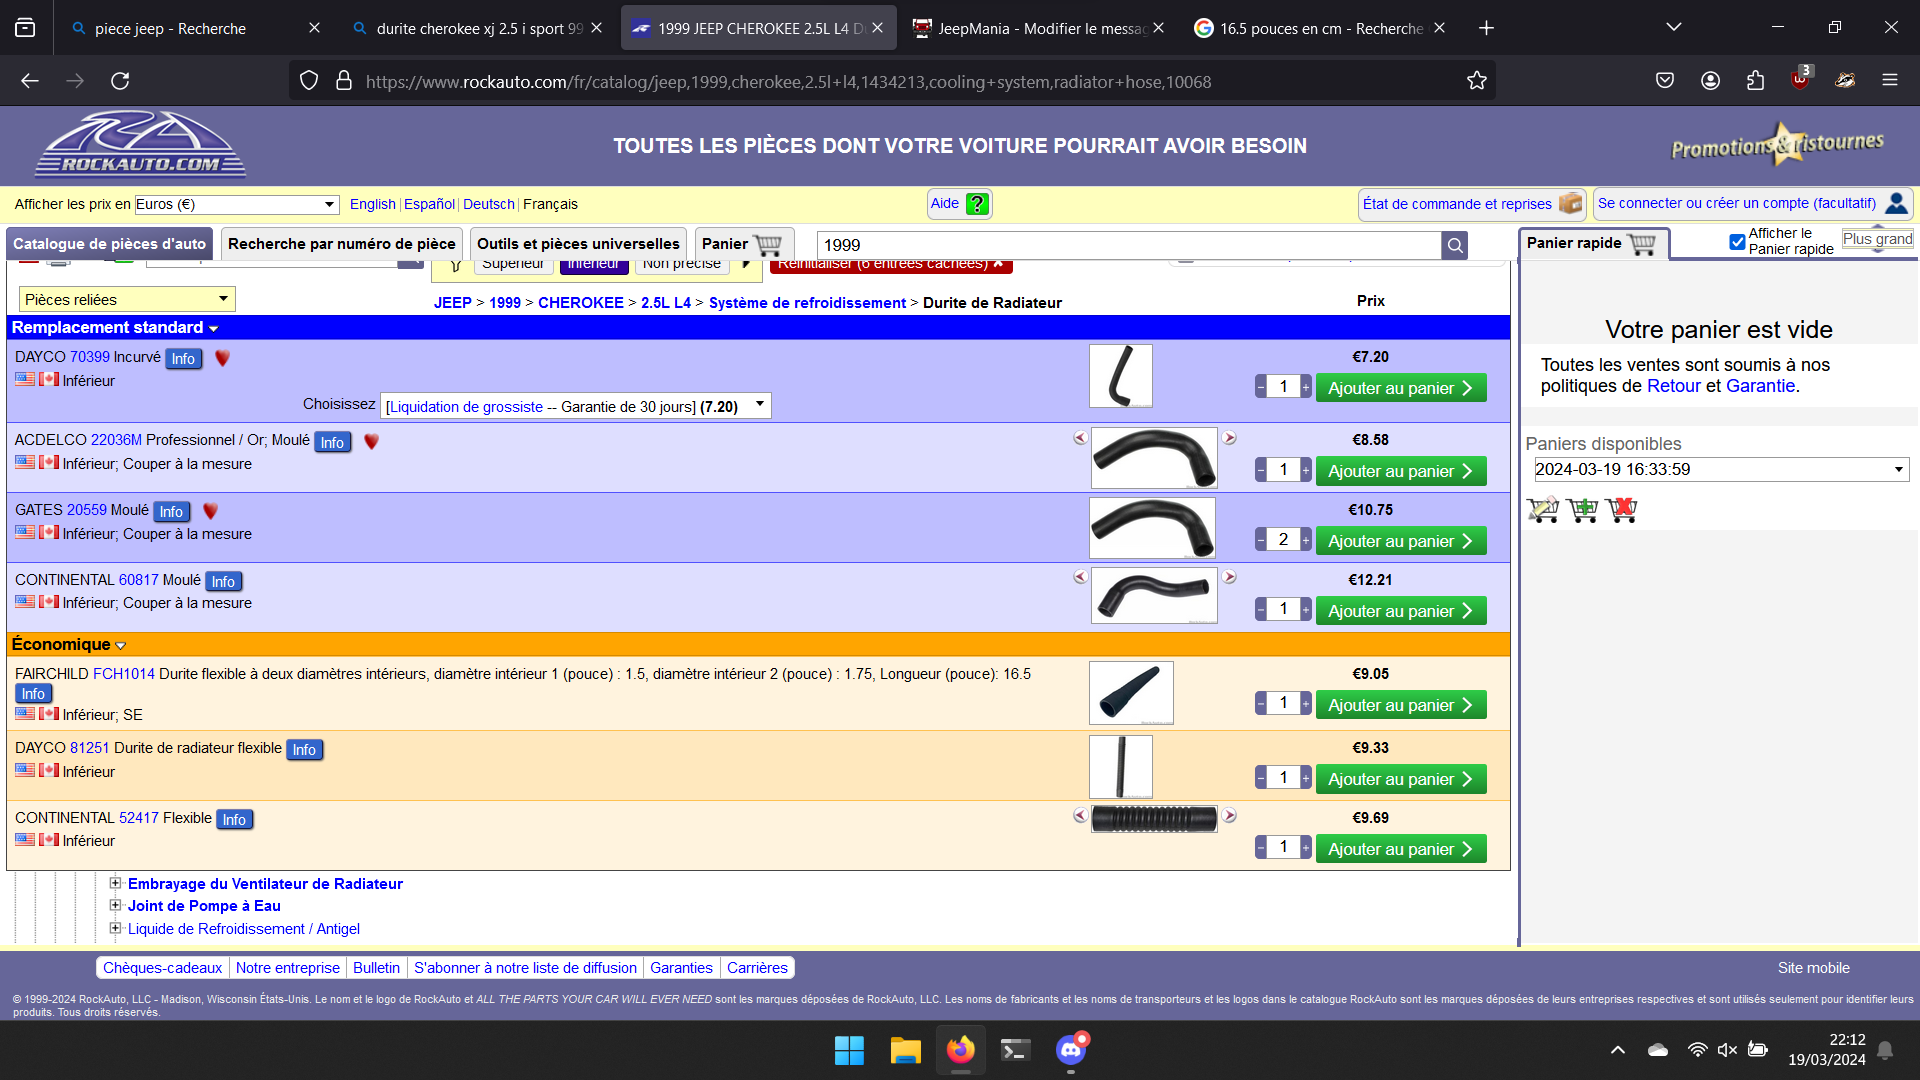Viewport: 1920px width, 1080px height.
Task: Click the GATES 20559 hose thumbnail
Action: (1152, 528)
